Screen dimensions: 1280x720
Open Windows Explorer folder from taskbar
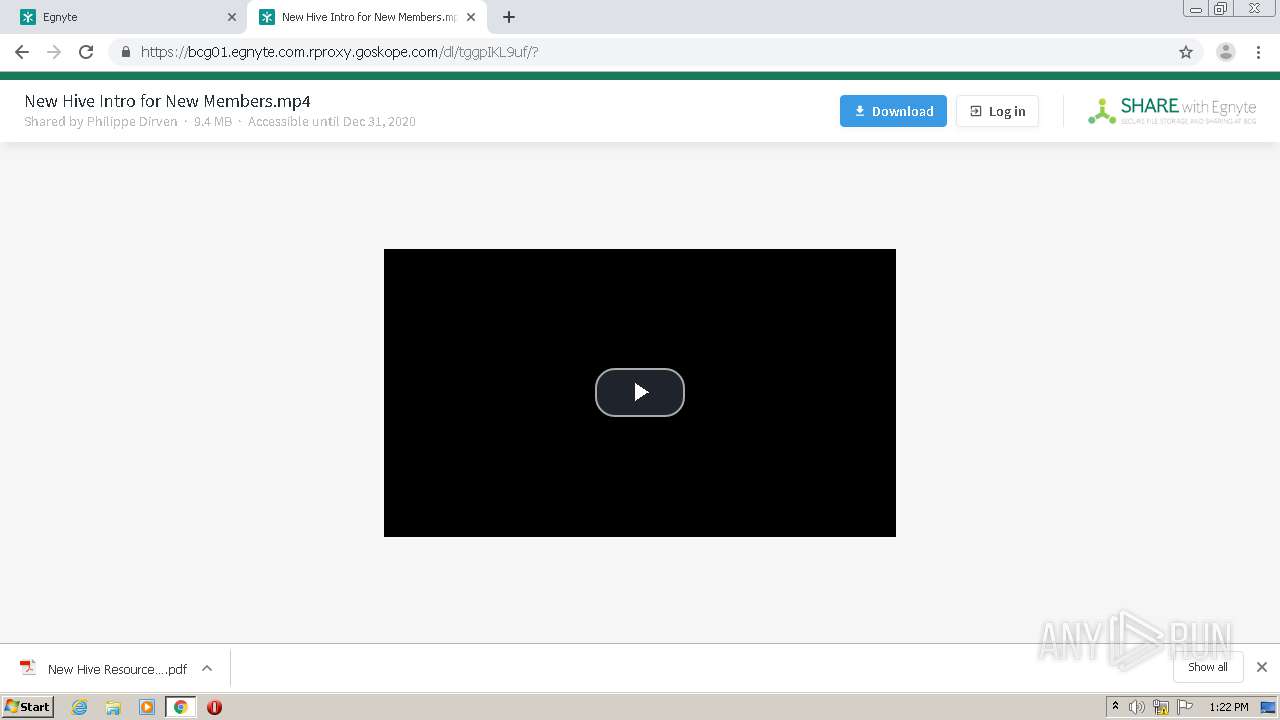coord(113,707)
